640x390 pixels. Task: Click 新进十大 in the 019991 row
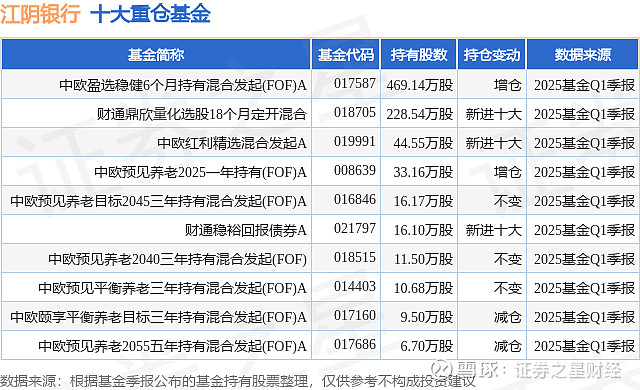click(x=494, y=143)
